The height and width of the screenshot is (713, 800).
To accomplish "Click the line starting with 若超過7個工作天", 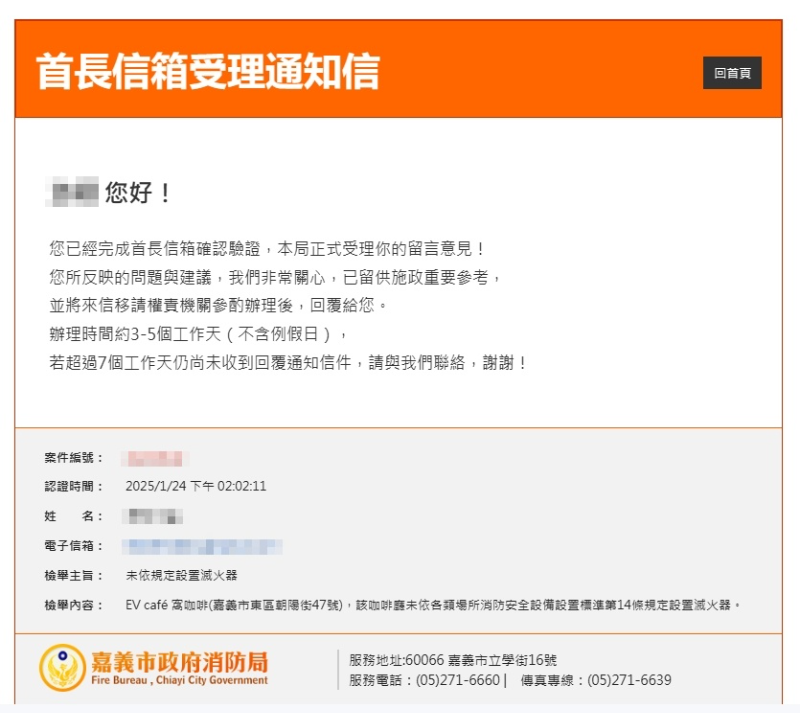I will tap(288, 363).
